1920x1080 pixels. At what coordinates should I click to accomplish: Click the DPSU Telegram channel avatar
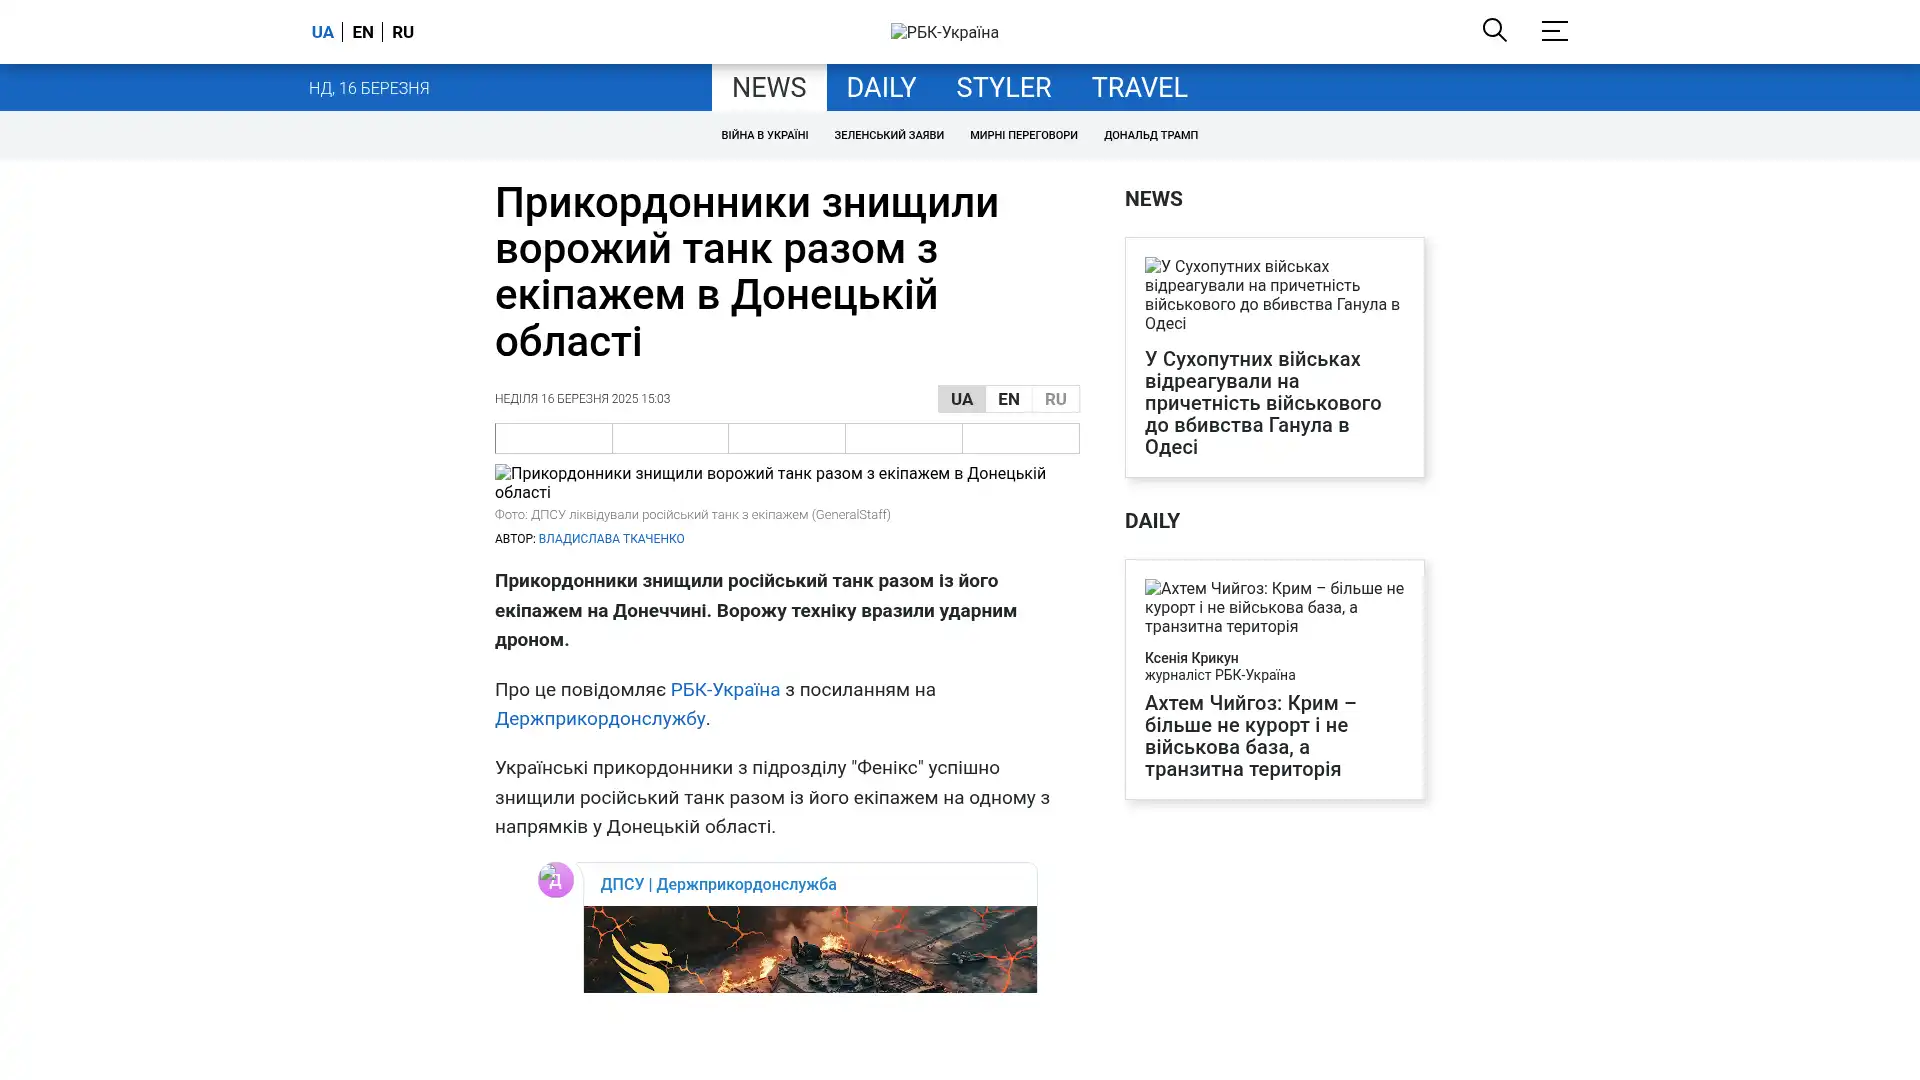click(555, 880)
